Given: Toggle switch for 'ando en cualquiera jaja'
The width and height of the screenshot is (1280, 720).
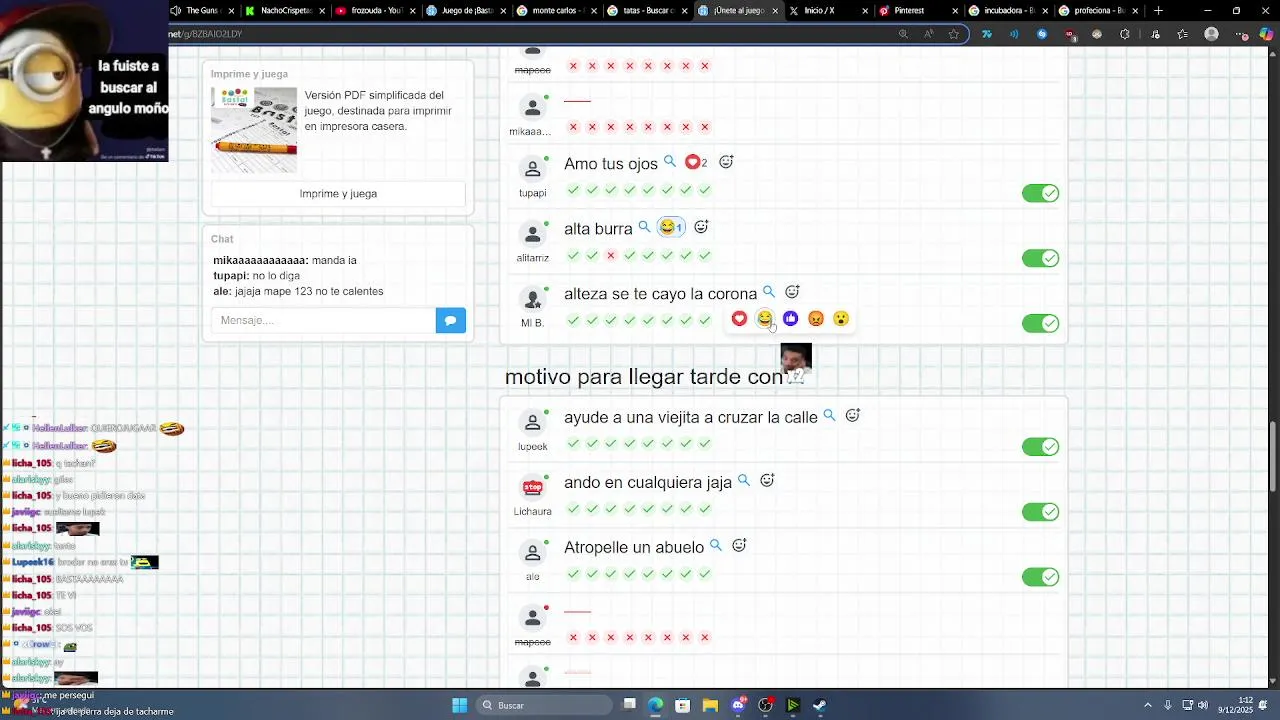Looking at the screenshot, I should 1040,511.
